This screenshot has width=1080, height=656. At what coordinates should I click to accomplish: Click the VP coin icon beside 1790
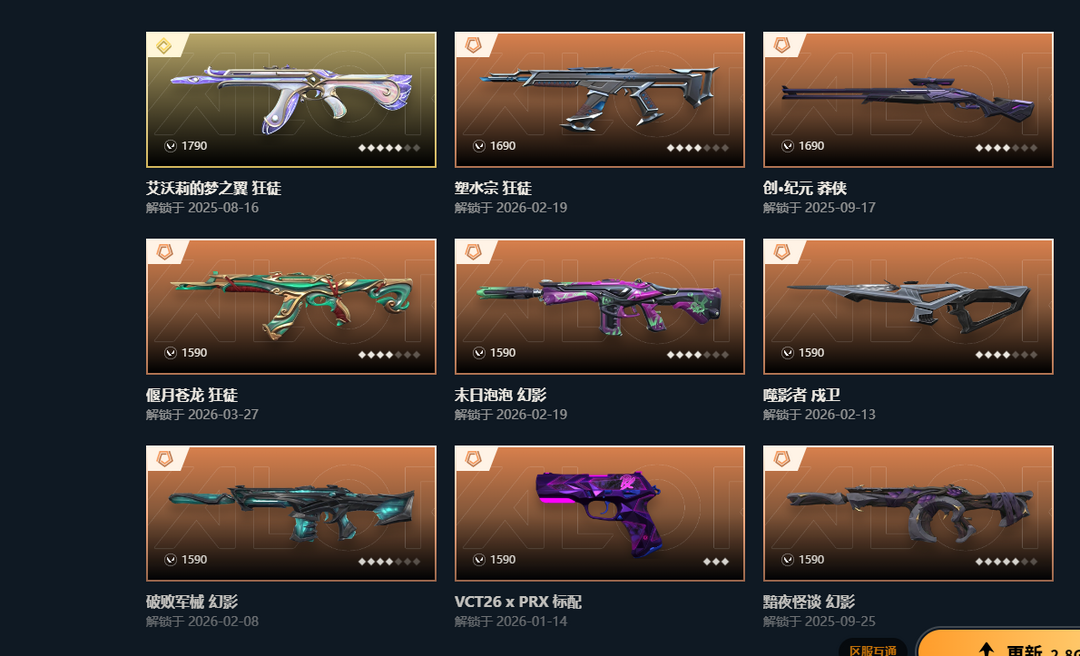point(170,146)
